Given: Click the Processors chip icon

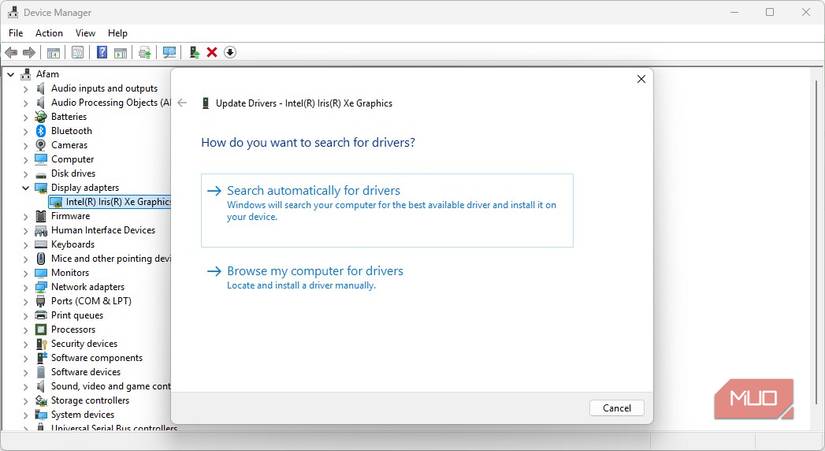Looking at the screenshot, I should pos(41,329).
